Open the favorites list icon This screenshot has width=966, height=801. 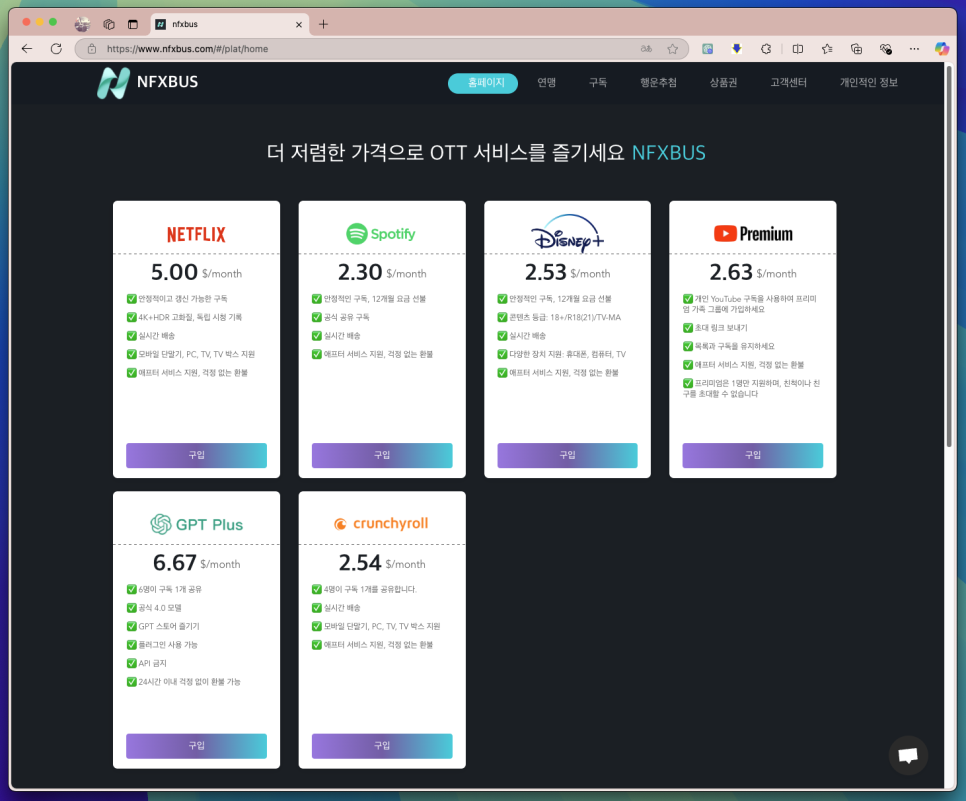pos(827,49)
